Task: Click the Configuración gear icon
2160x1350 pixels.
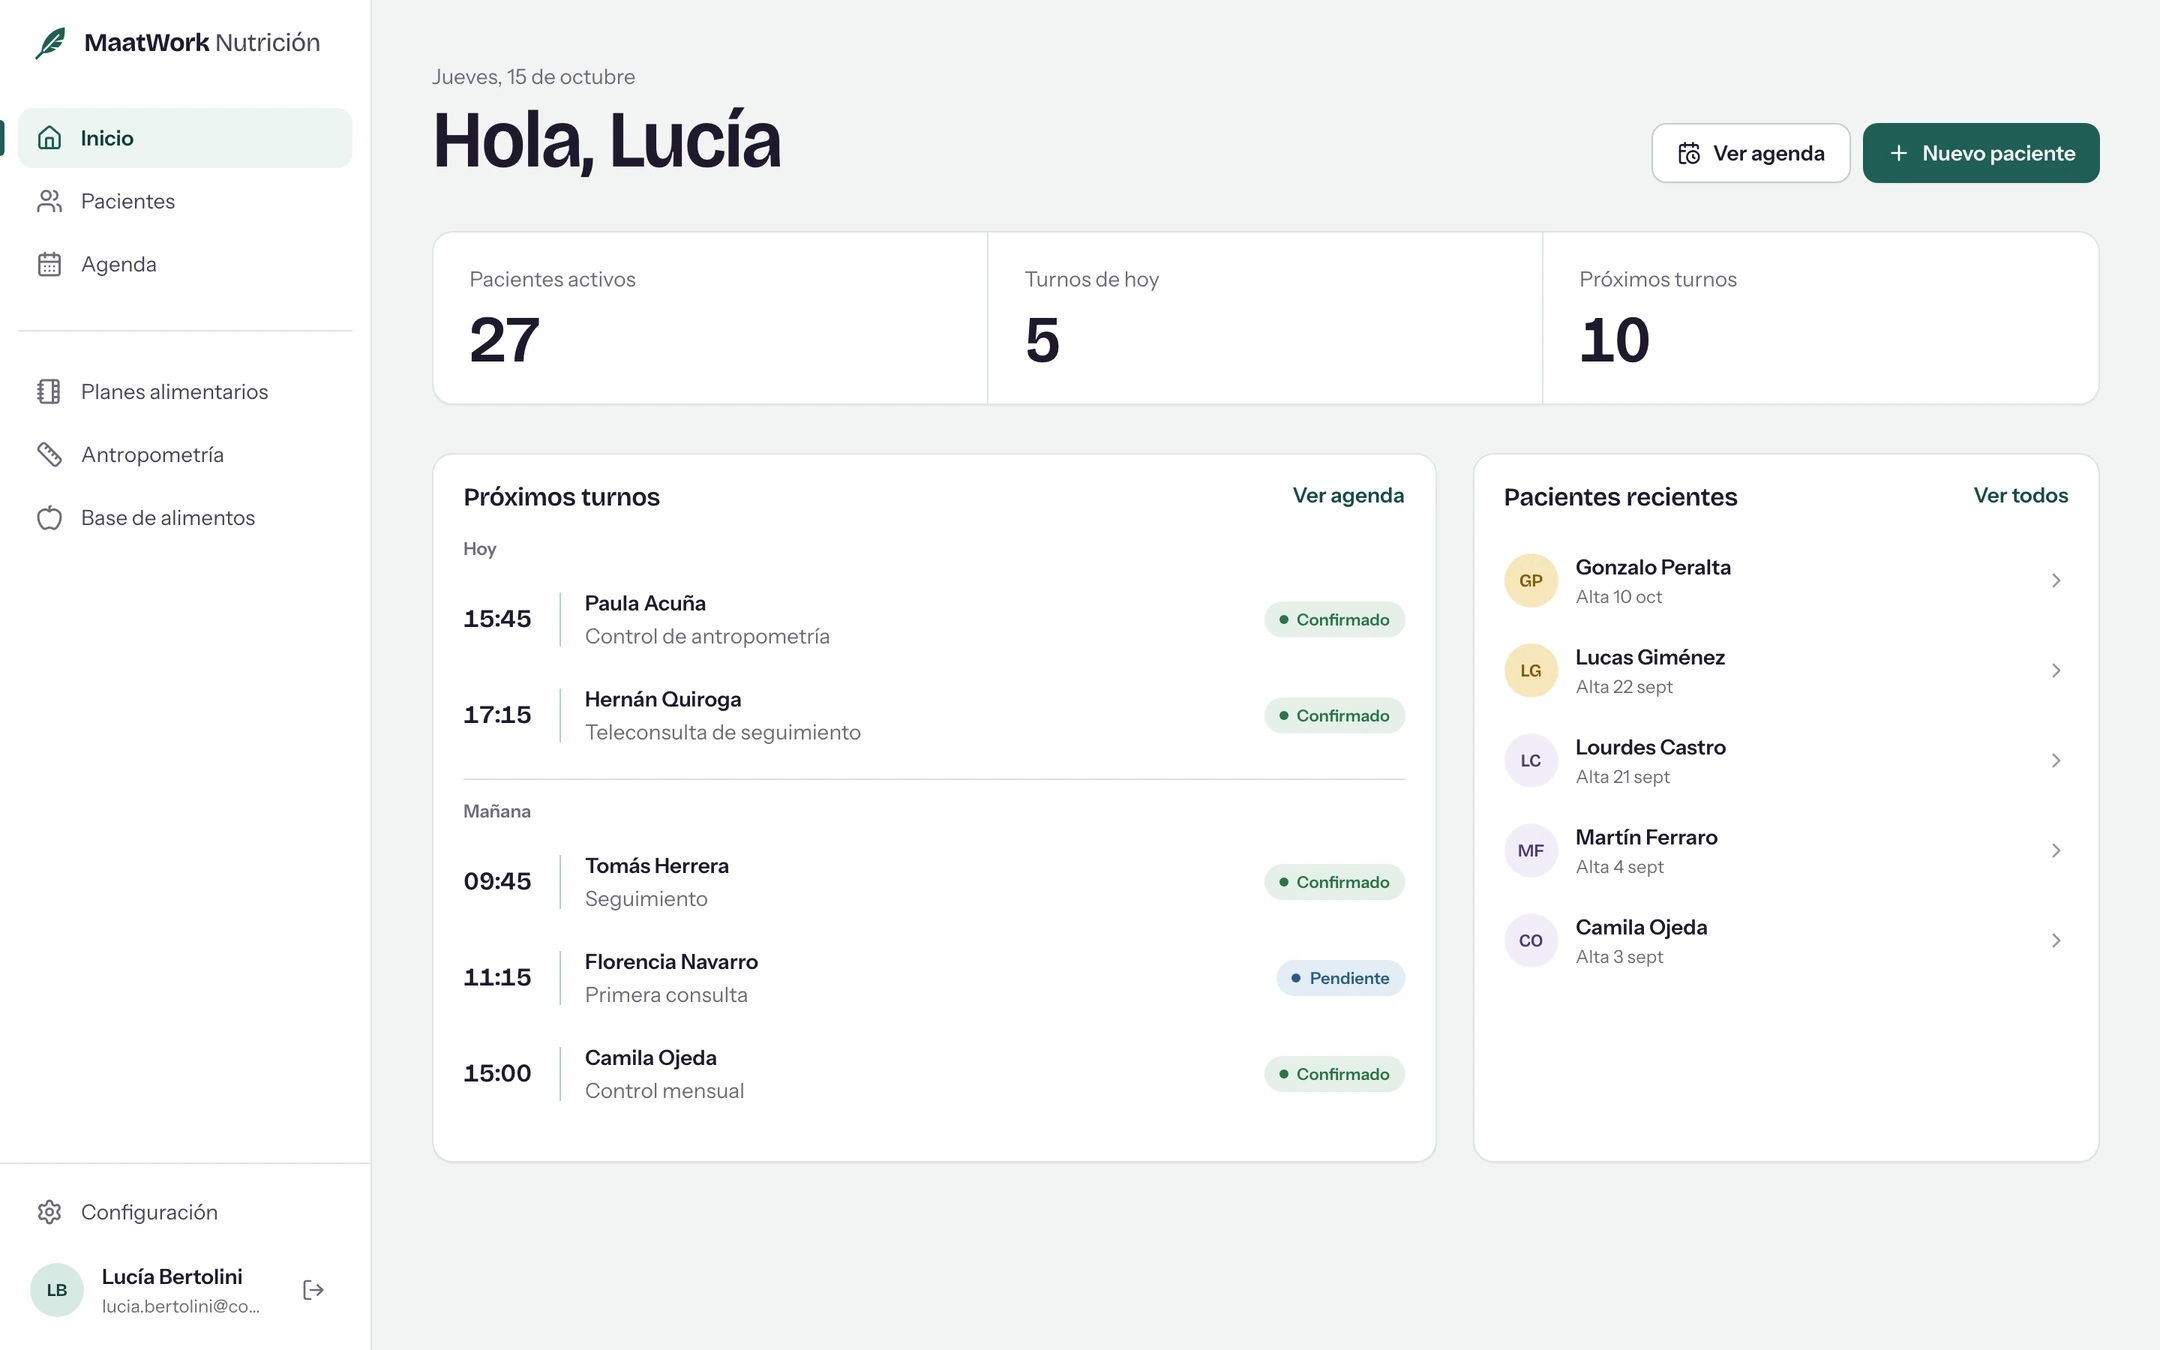Action: click(x=49, y=1212)
